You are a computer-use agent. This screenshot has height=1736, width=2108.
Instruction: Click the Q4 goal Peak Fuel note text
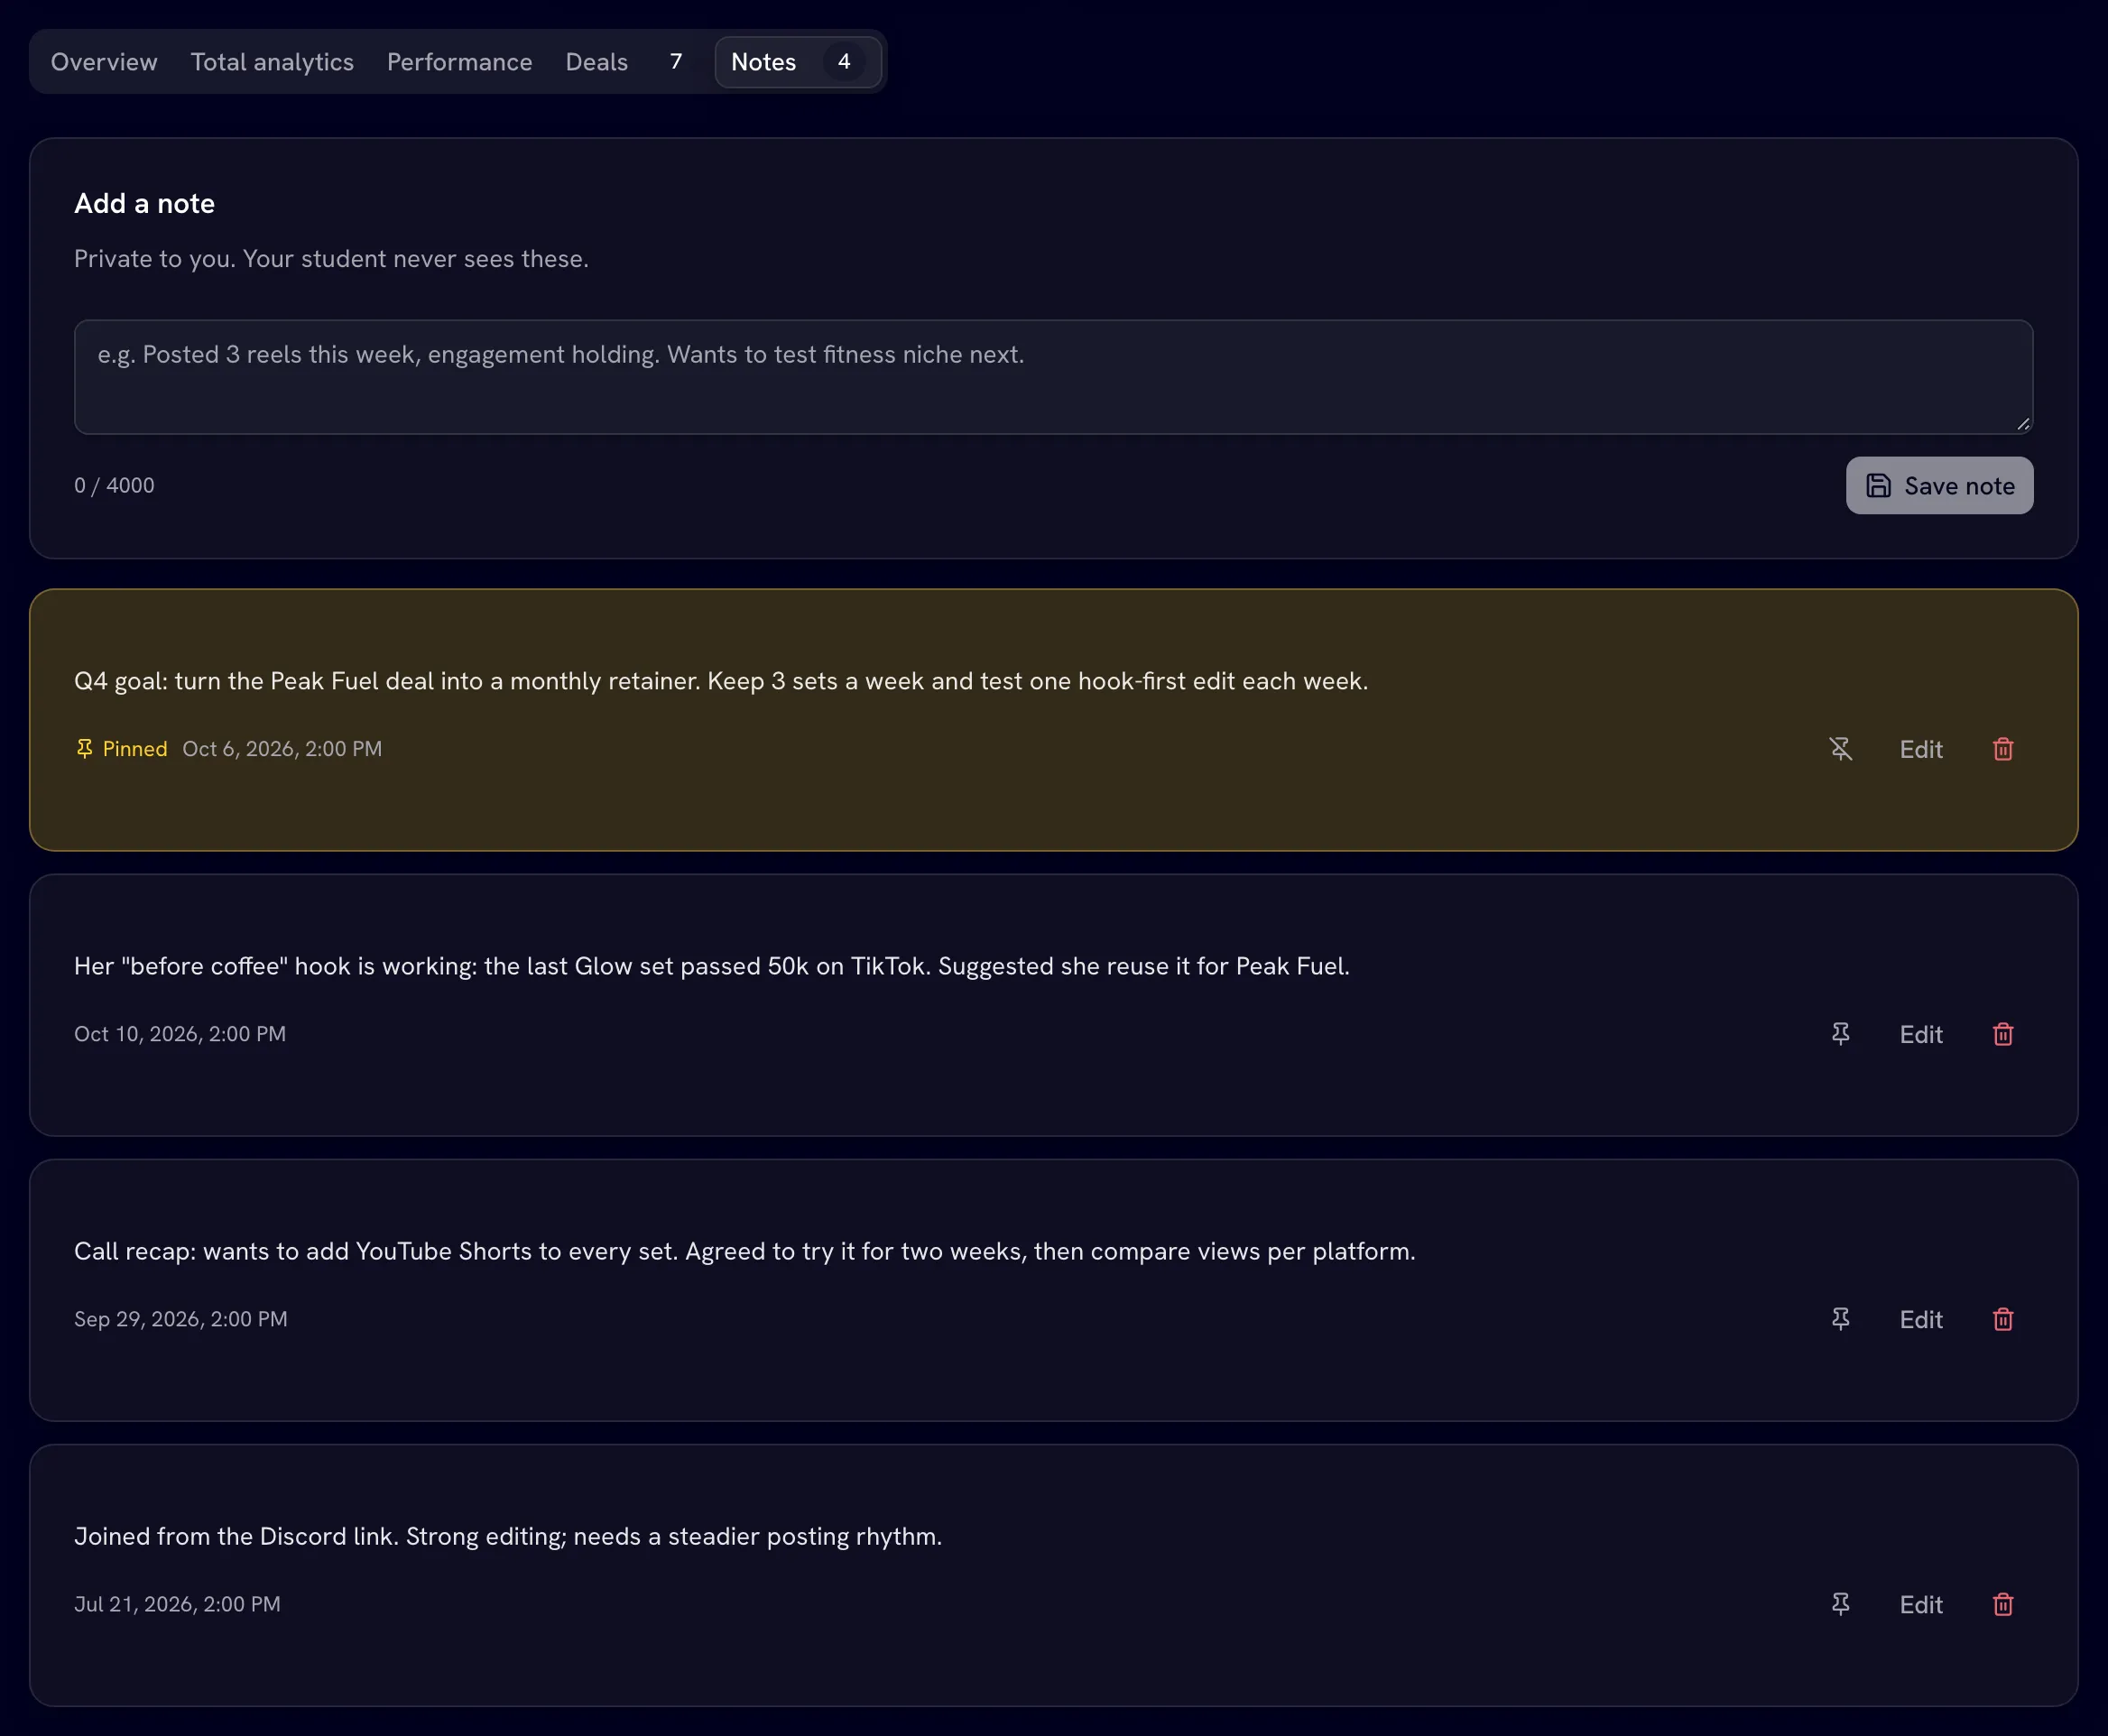tap(721, 681)
